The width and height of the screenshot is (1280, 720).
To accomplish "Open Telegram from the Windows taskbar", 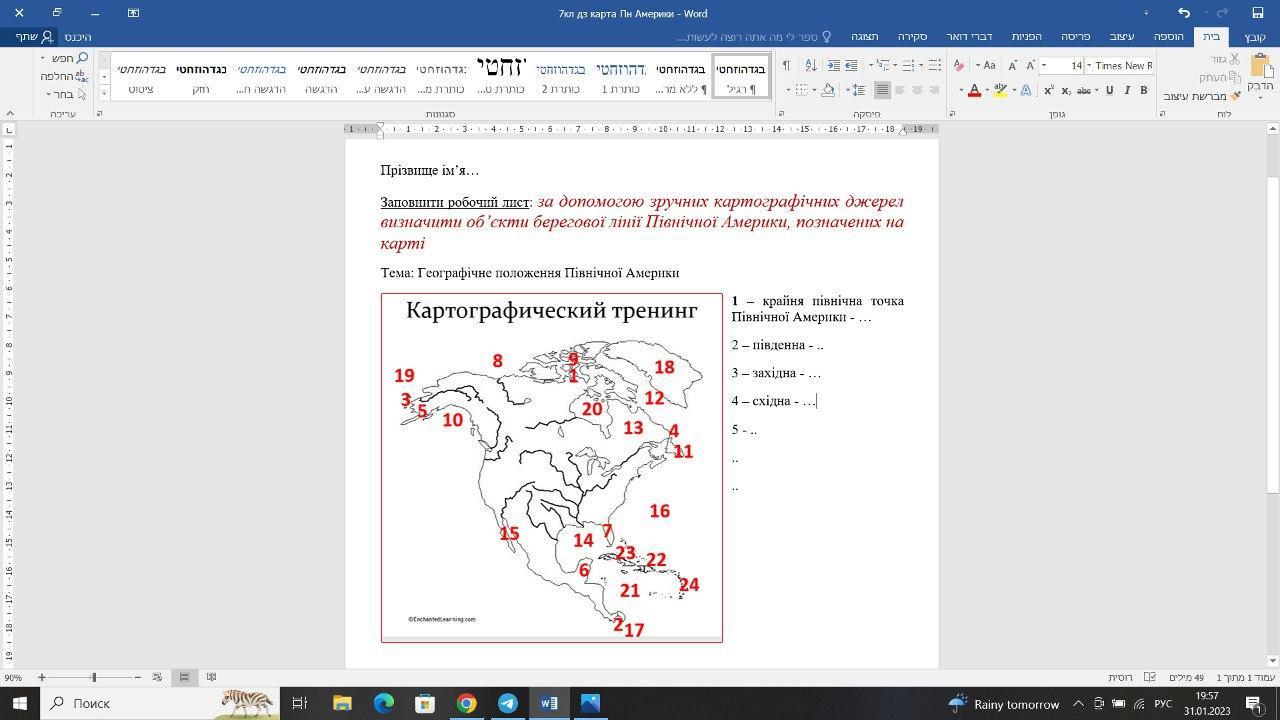I will point(507,703).
